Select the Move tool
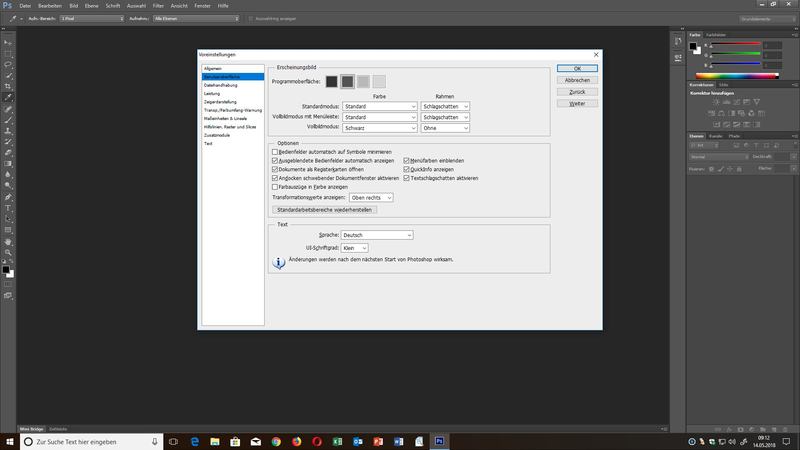800x450 pixels. 8,40
